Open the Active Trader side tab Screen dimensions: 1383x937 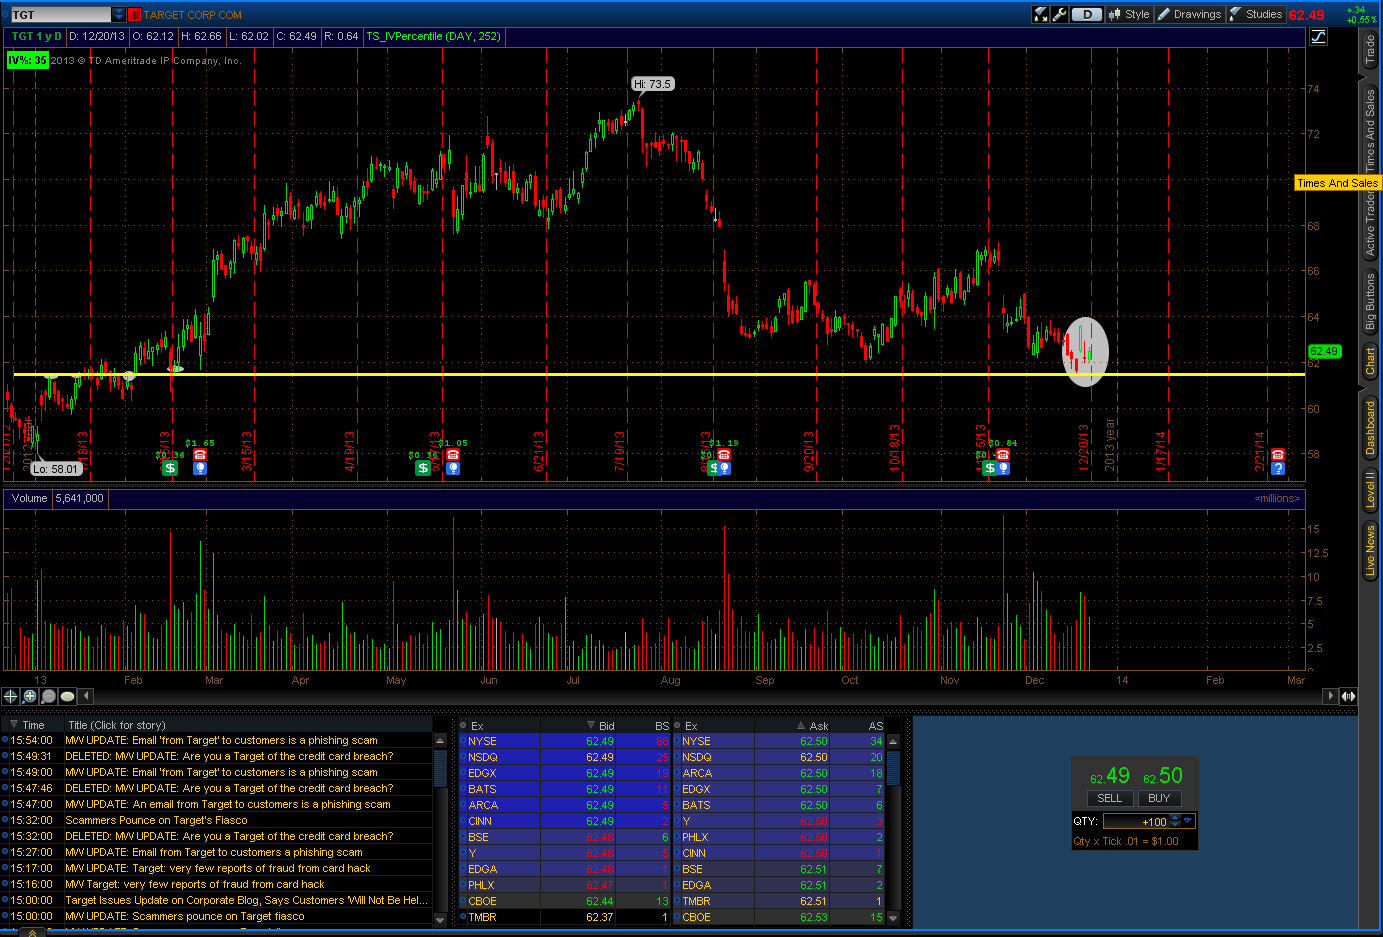(1370, 226)
